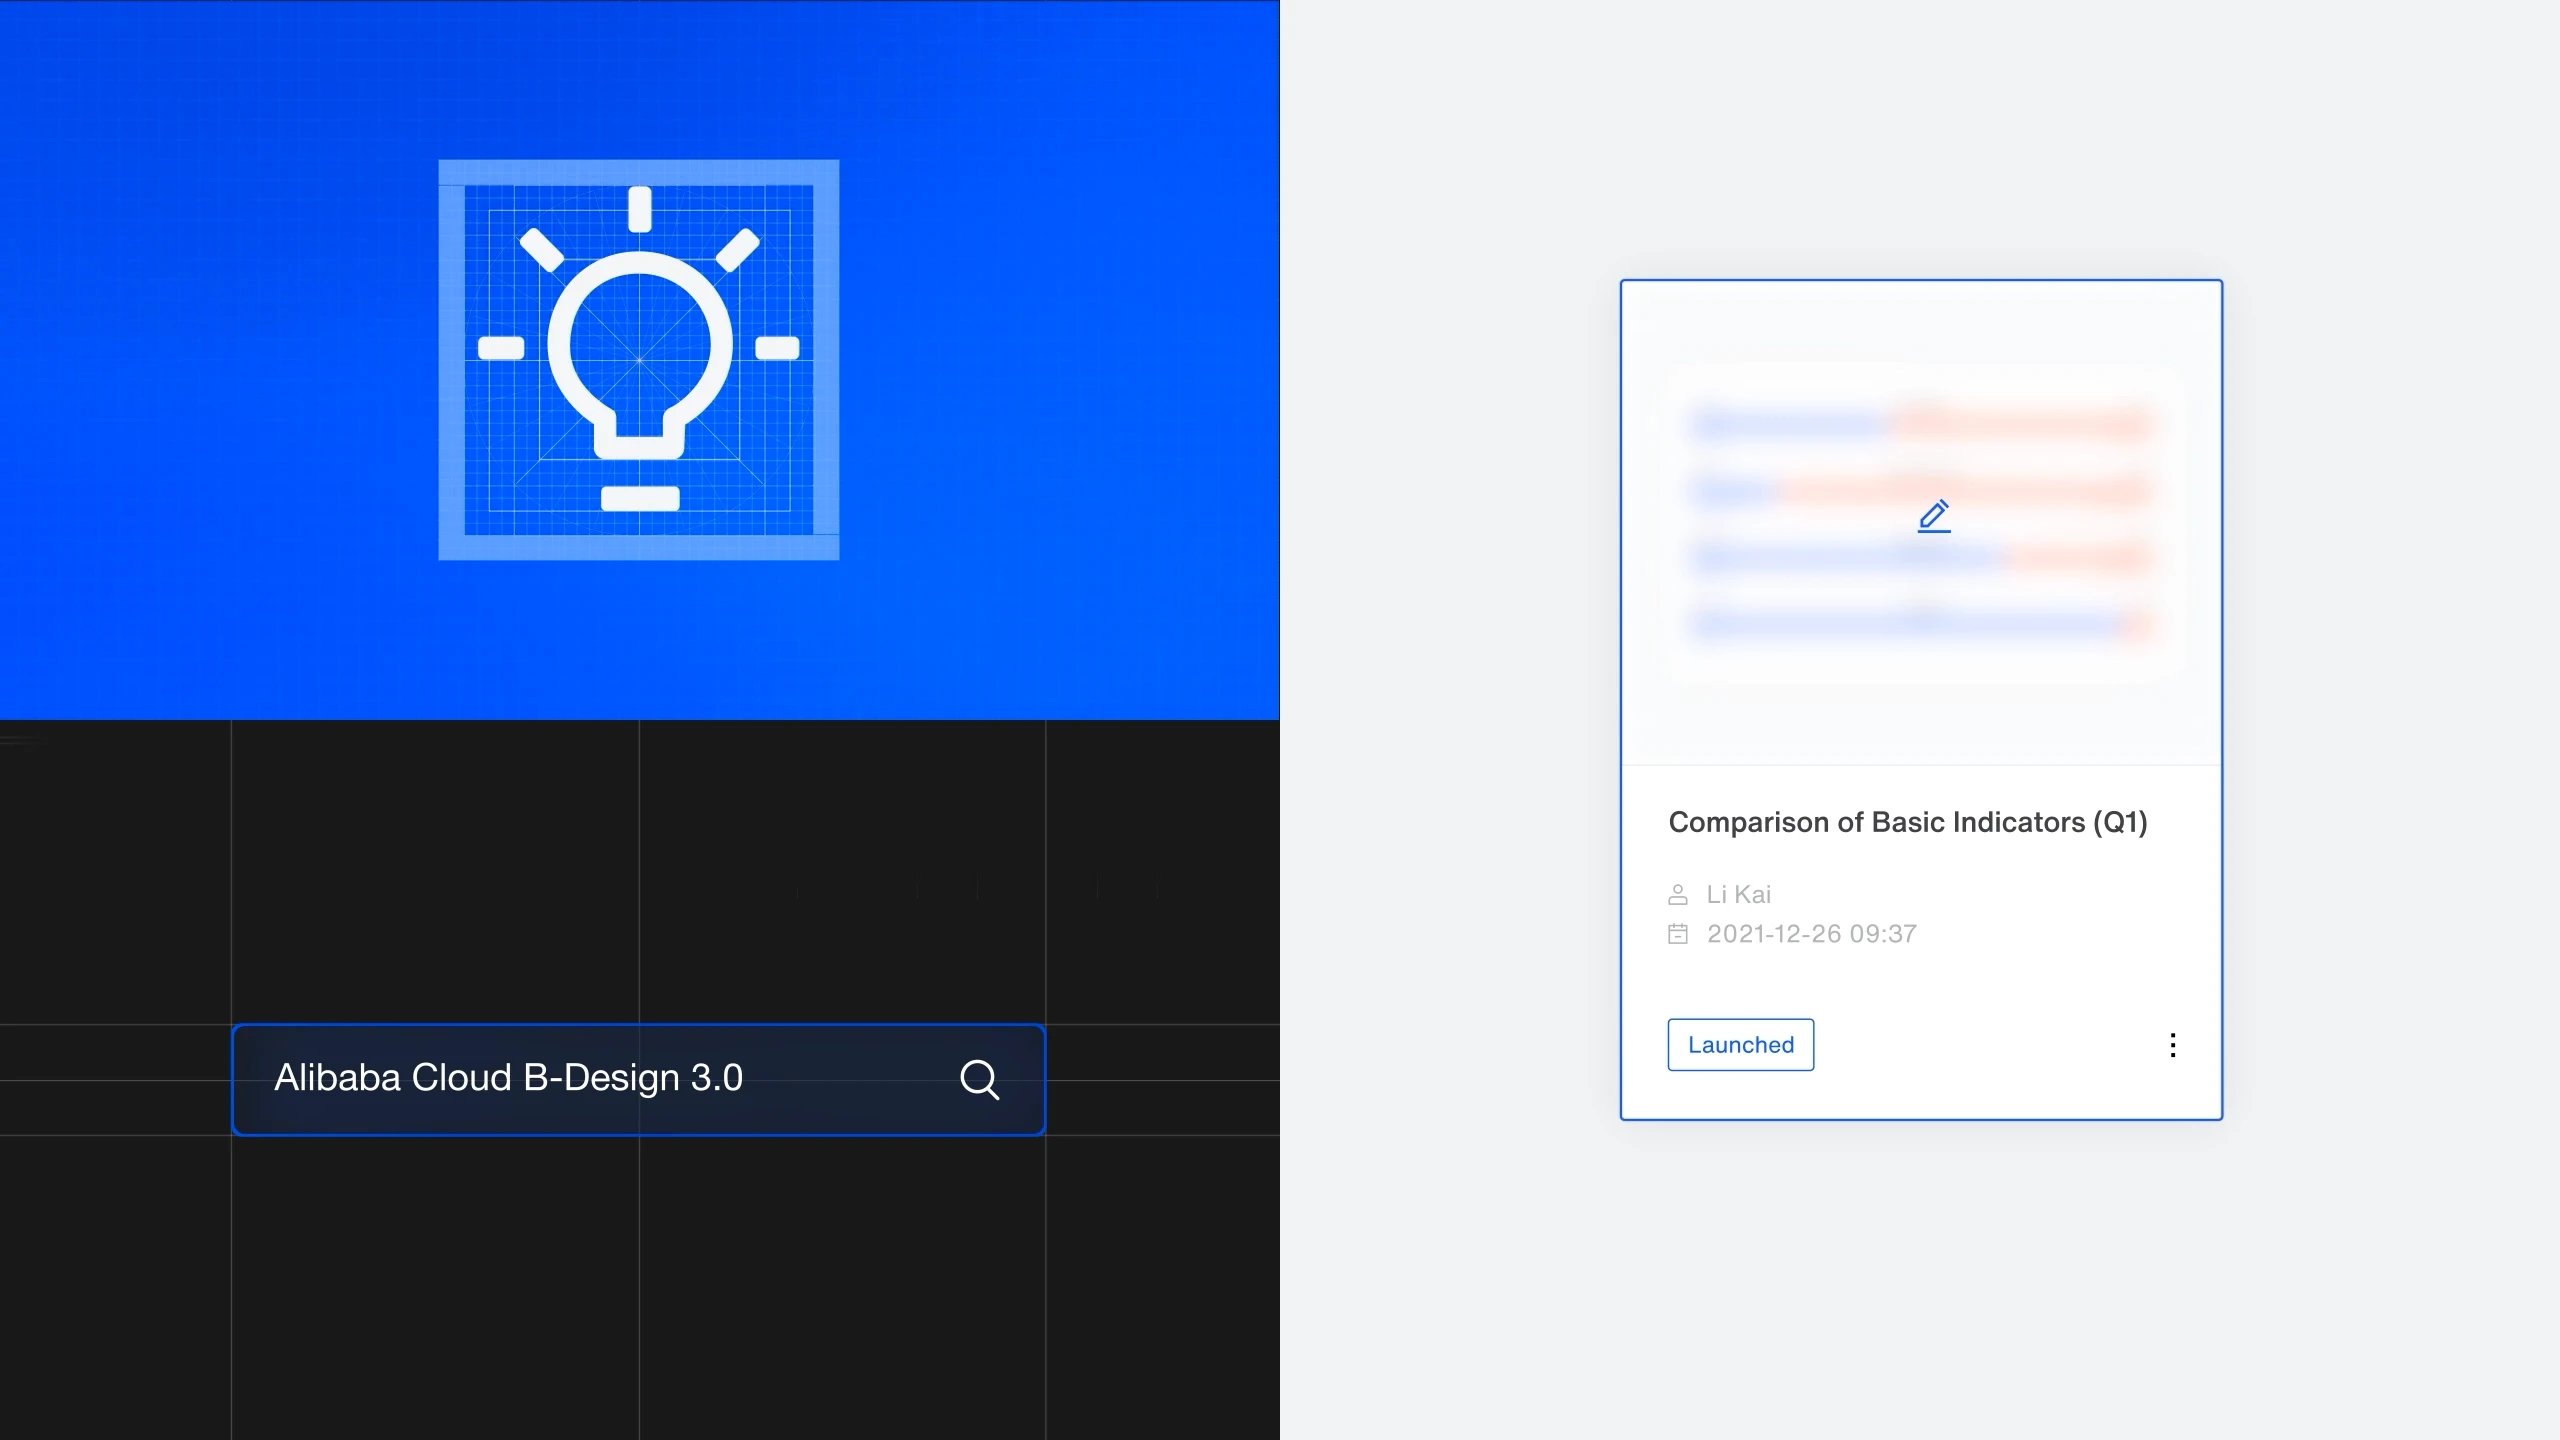Click the edit pencil icon on the card preview
2560x1440 pixels.
click(x=1934, y=516)
